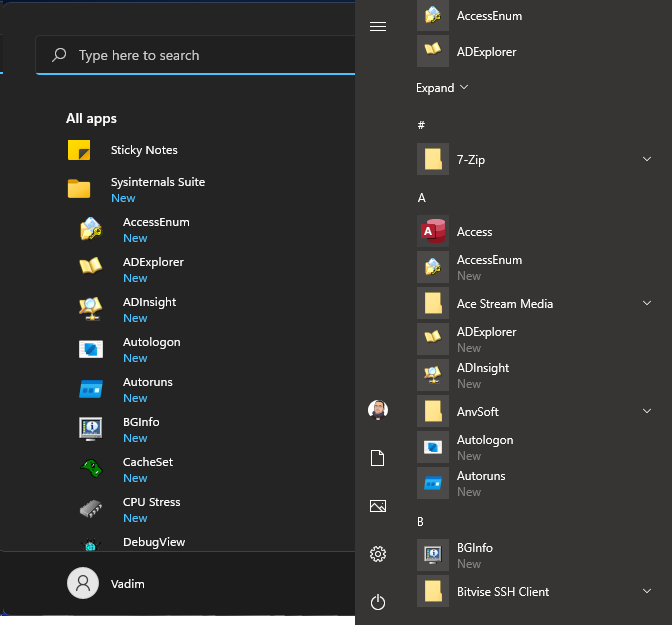Open Pictures icon in Start sidebar

click(x=378, y=506)
